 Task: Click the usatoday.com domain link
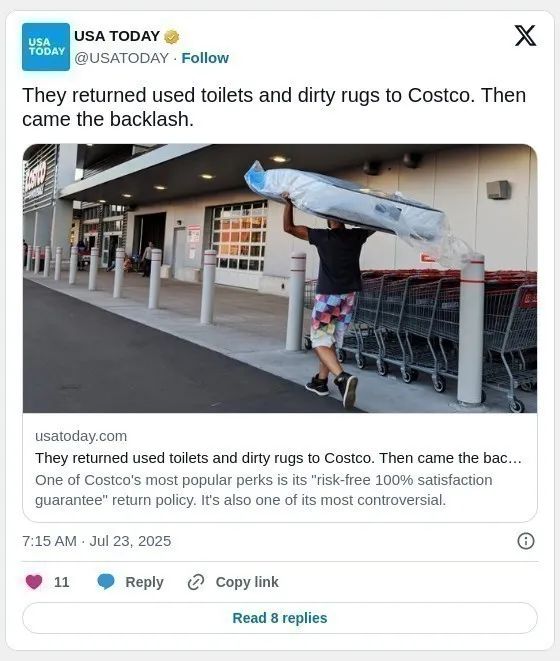(x=81, y=436)
